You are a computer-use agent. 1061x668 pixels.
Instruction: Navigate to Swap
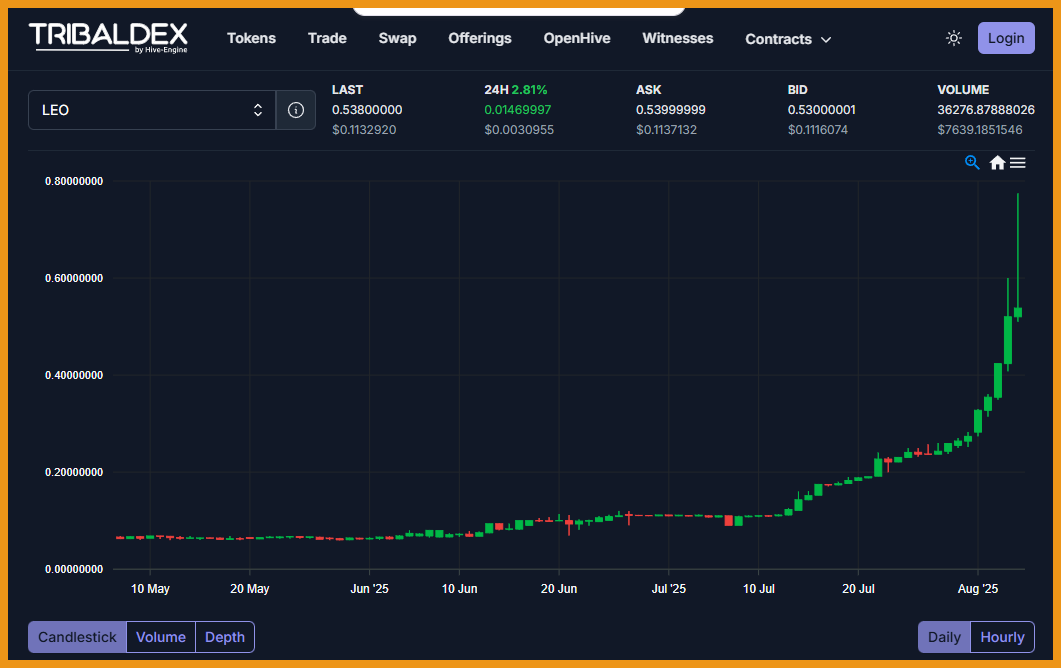pos(397,38)
